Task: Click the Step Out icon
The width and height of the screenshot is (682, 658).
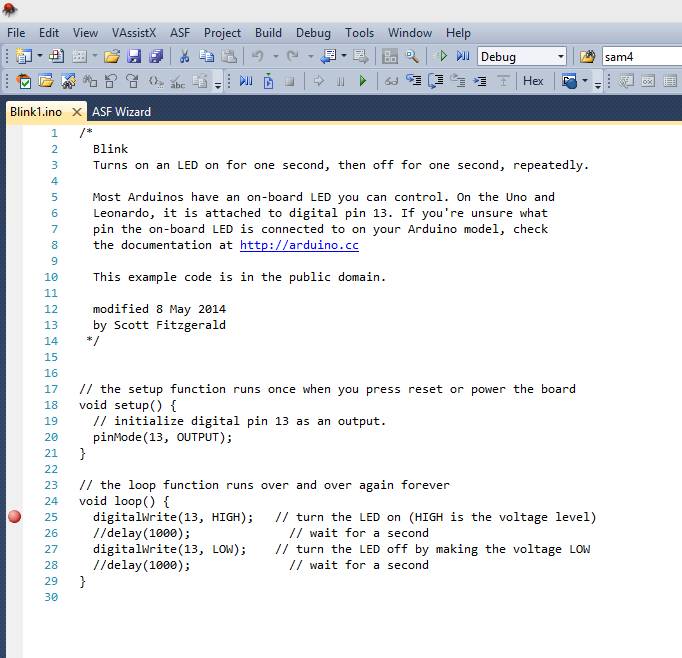Action: pos(458,81)
